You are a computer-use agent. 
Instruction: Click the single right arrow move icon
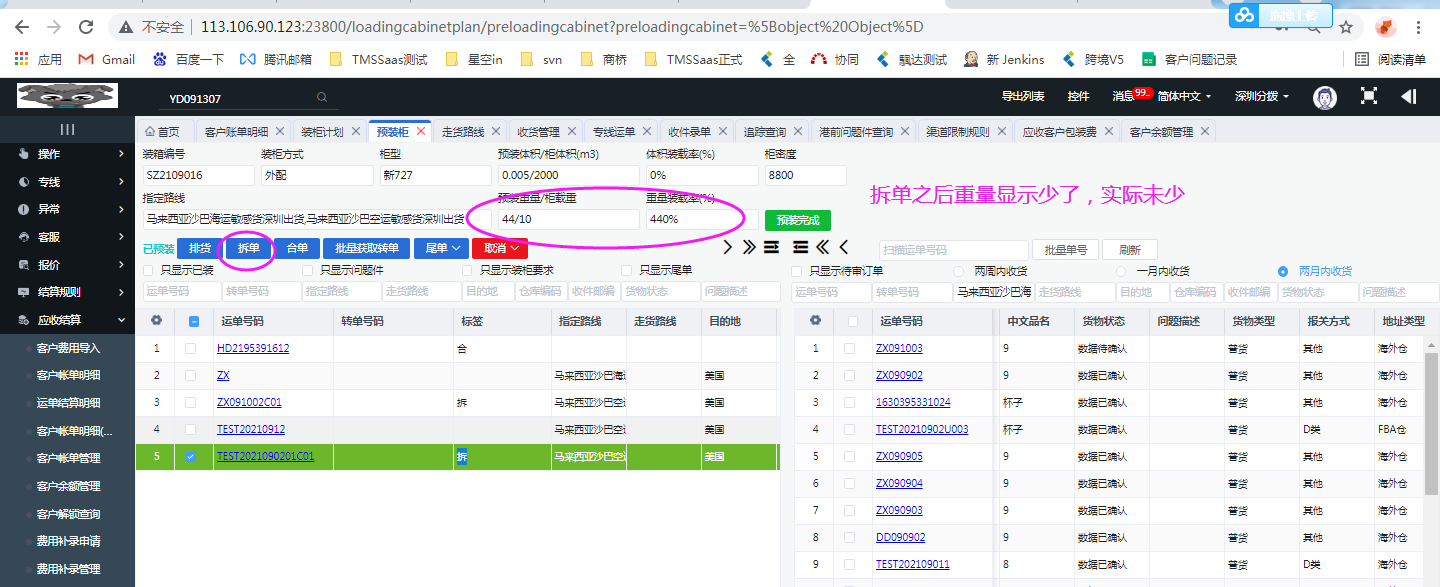(x=727, y=247)
